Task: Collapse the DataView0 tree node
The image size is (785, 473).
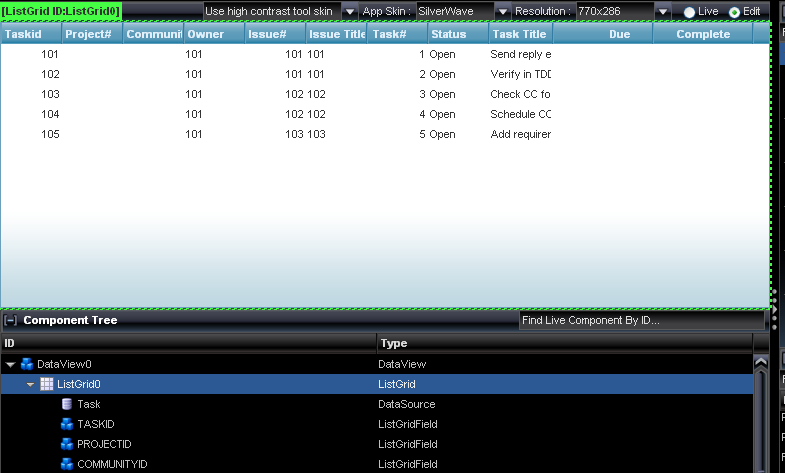Action: (11, 365)
